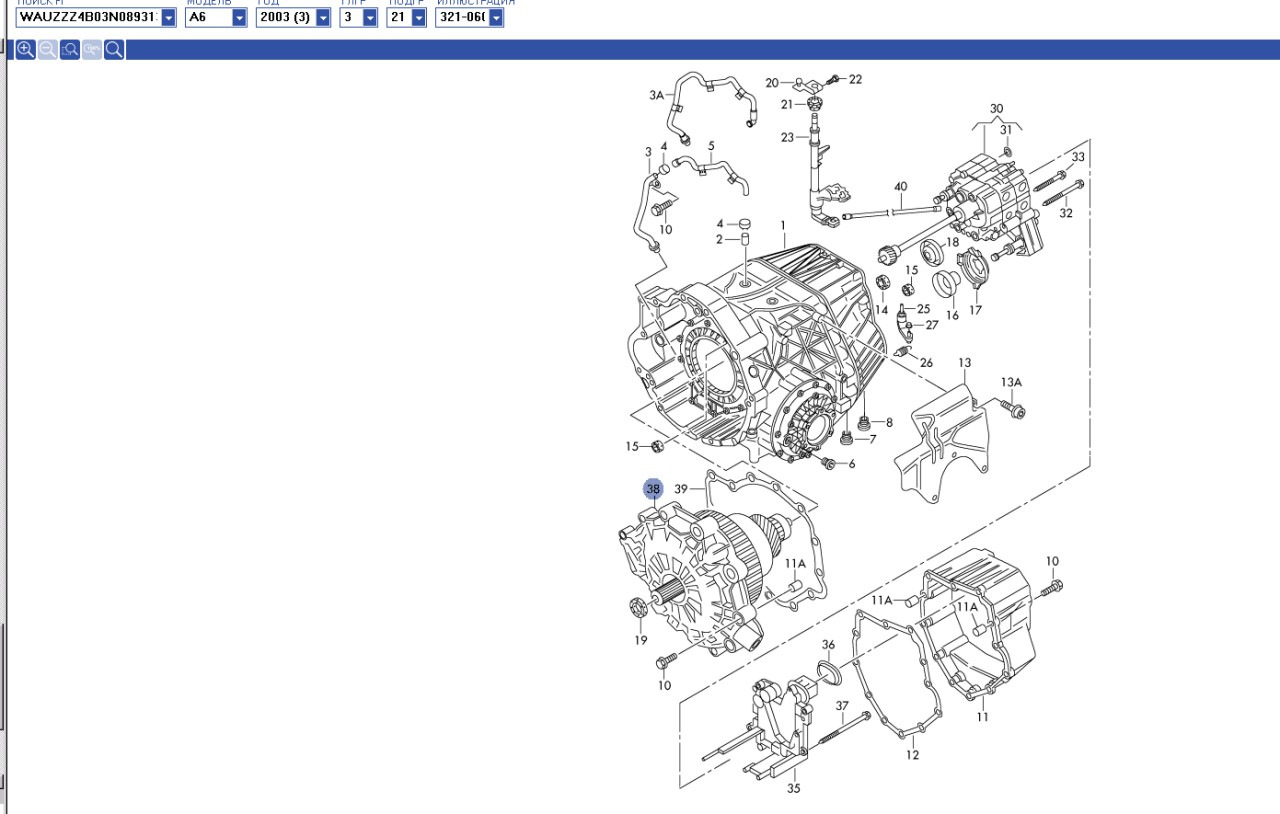
Task: Expand the main group dropdown showing 3
Action: [x=370, y=18]
